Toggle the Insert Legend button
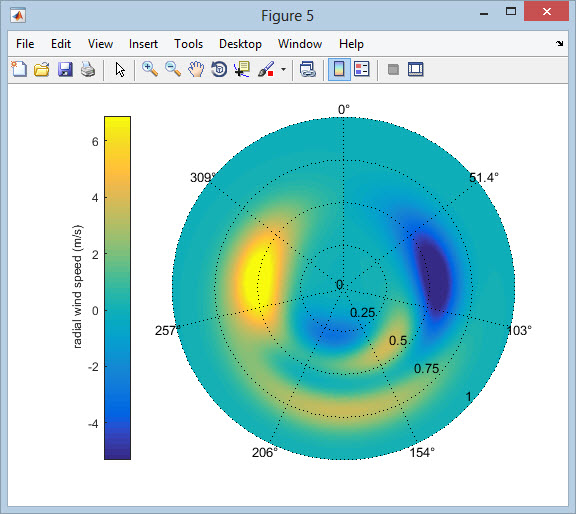The image size is (576, 514). click(x=362, y=69)
